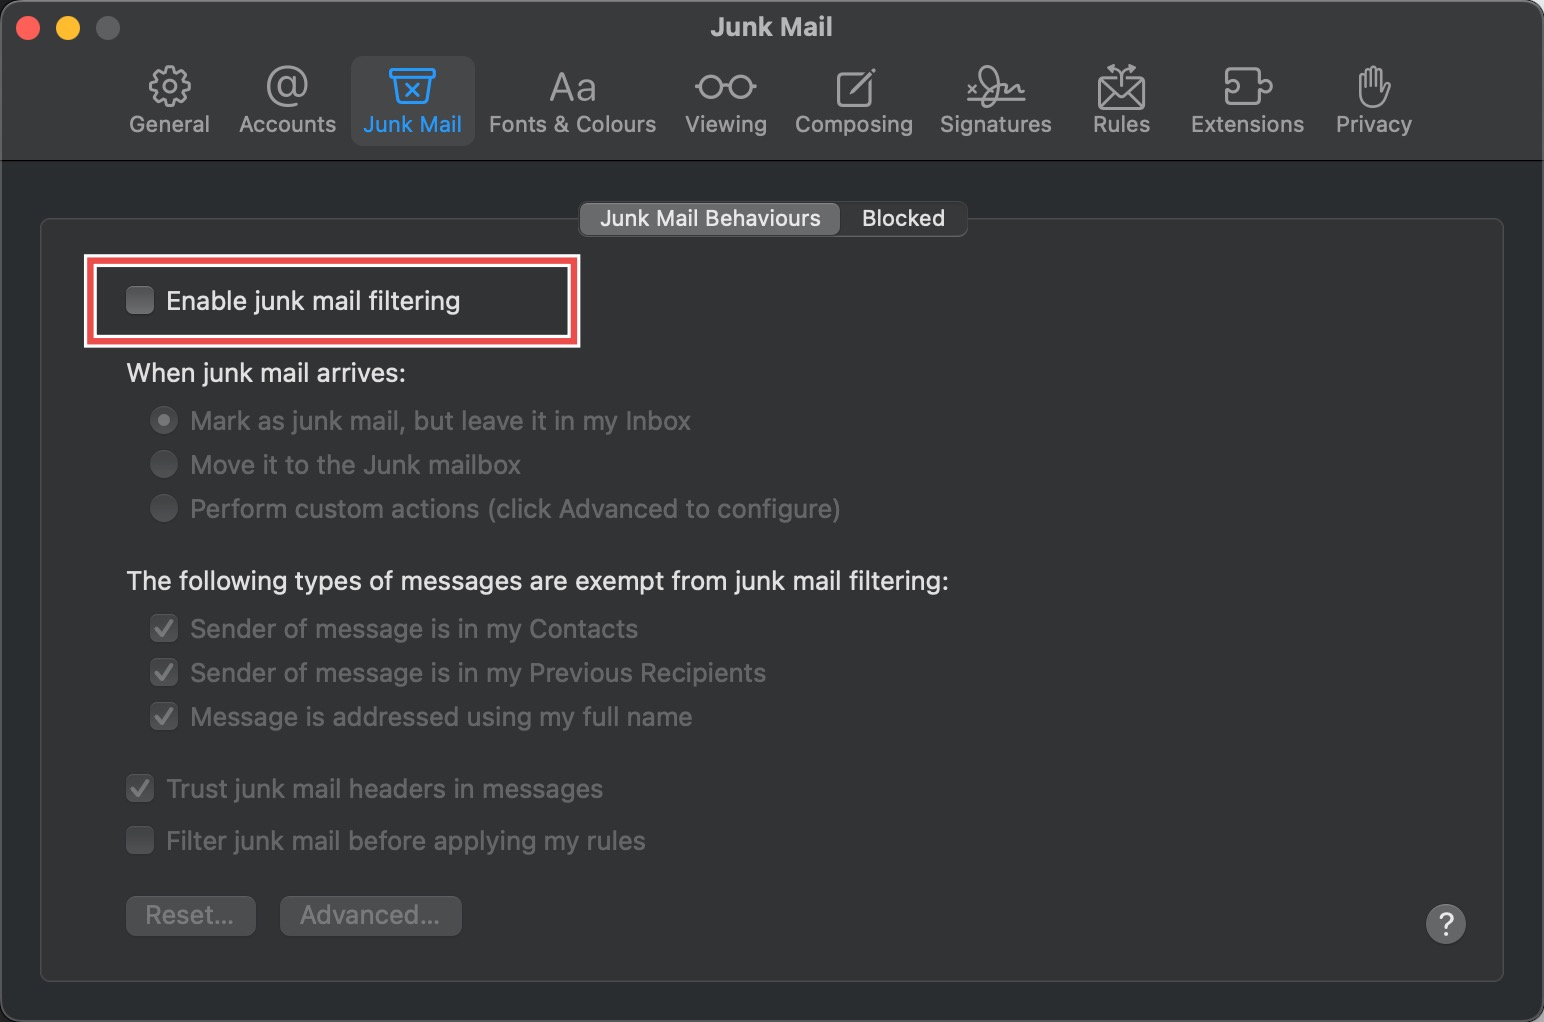
Task: Click the Advanced... button
Action: click(x=370, y=915)
